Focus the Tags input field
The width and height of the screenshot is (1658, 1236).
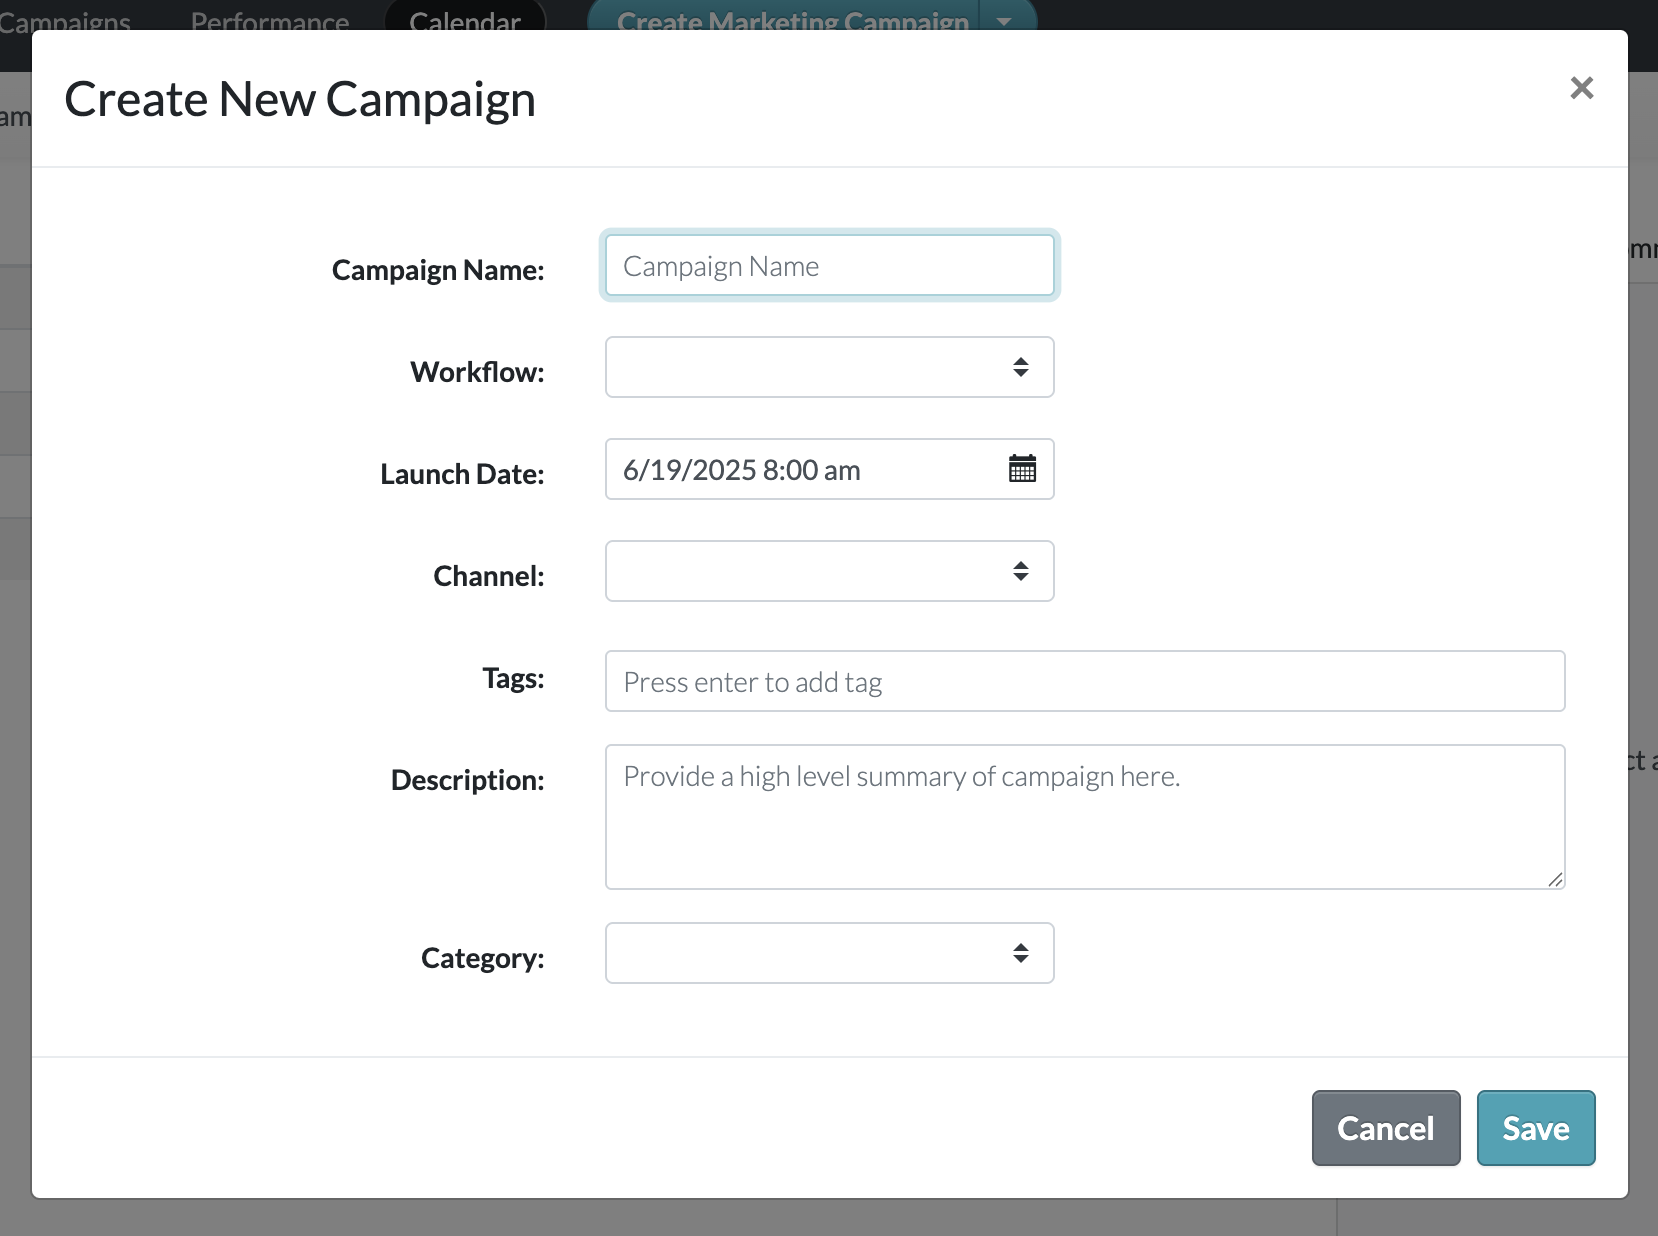1084,681
